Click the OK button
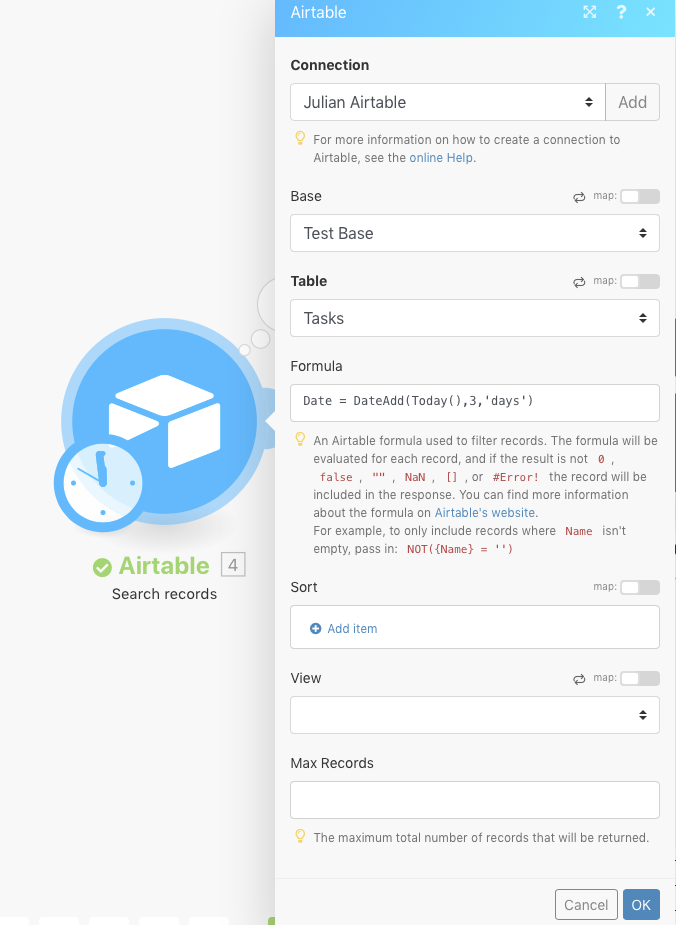The width and height of the screenshot is (676, 925). click(641, 905)
